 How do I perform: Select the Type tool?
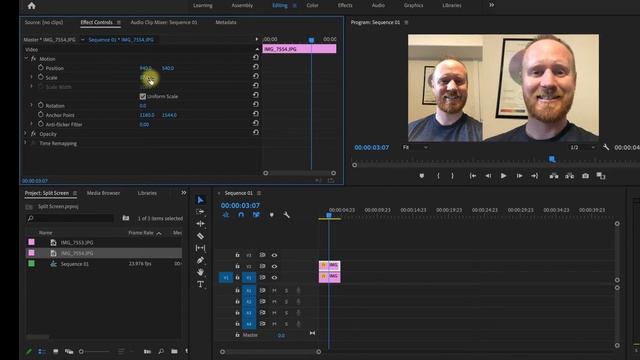pyautogui.click(x=200, y=284)
